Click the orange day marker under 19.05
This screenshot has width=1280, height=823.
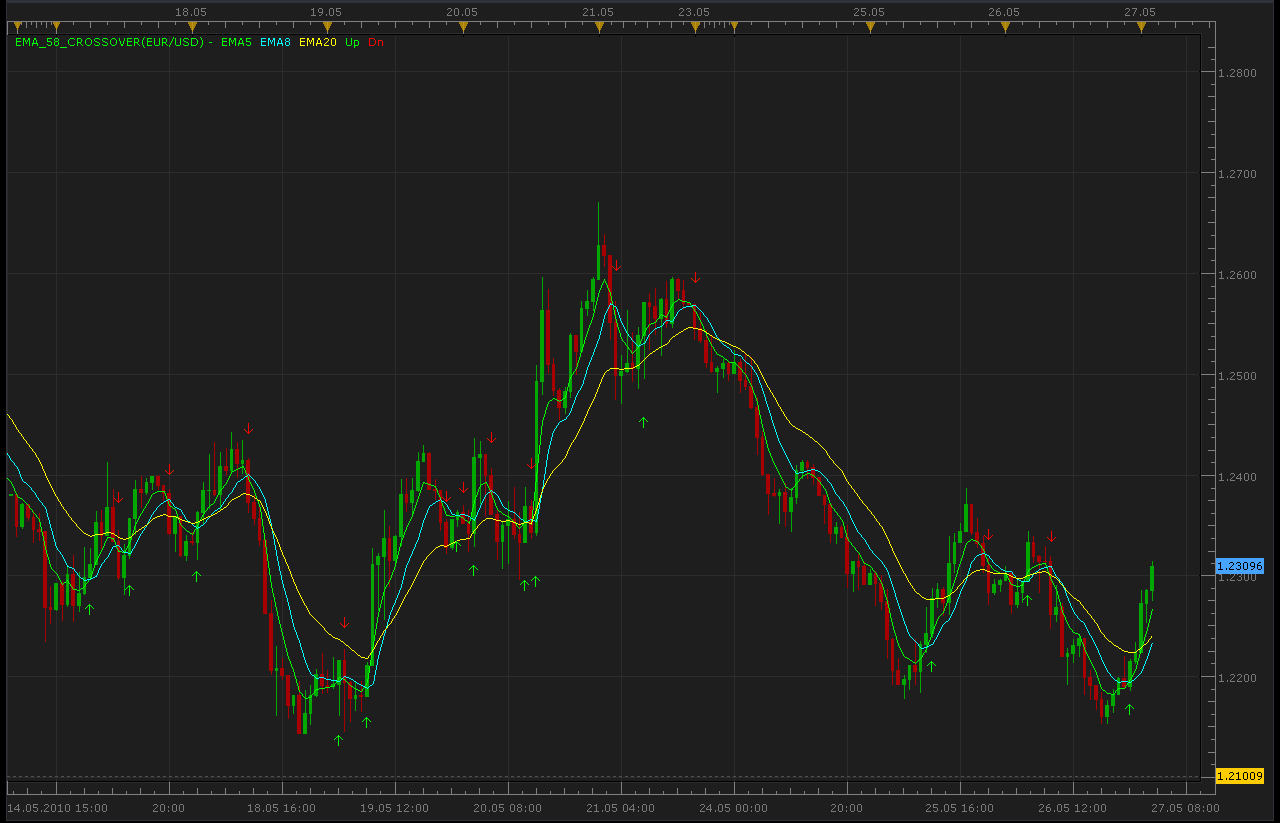point(327,27)
